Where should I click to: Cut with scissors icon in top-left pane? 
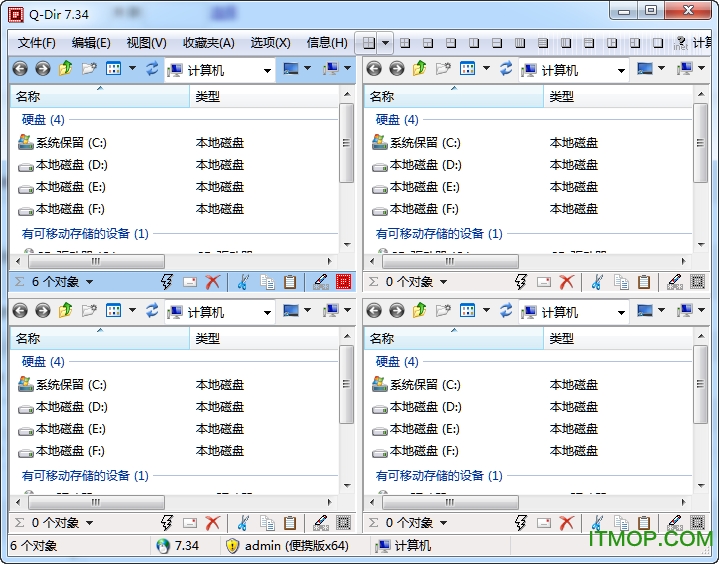coord(243,282)
